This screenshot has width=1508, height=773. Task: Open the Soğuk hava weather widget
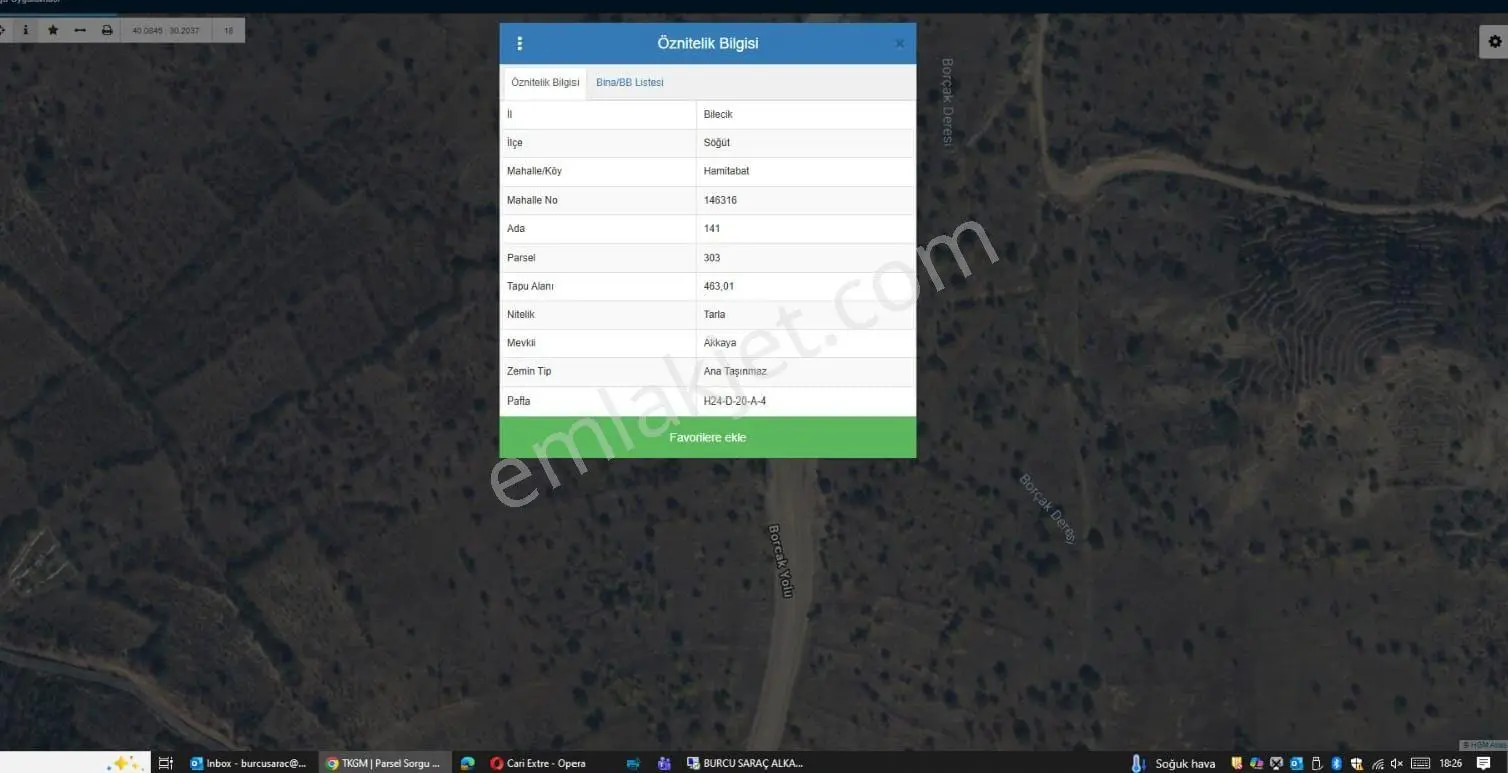tap(1173, 763)
